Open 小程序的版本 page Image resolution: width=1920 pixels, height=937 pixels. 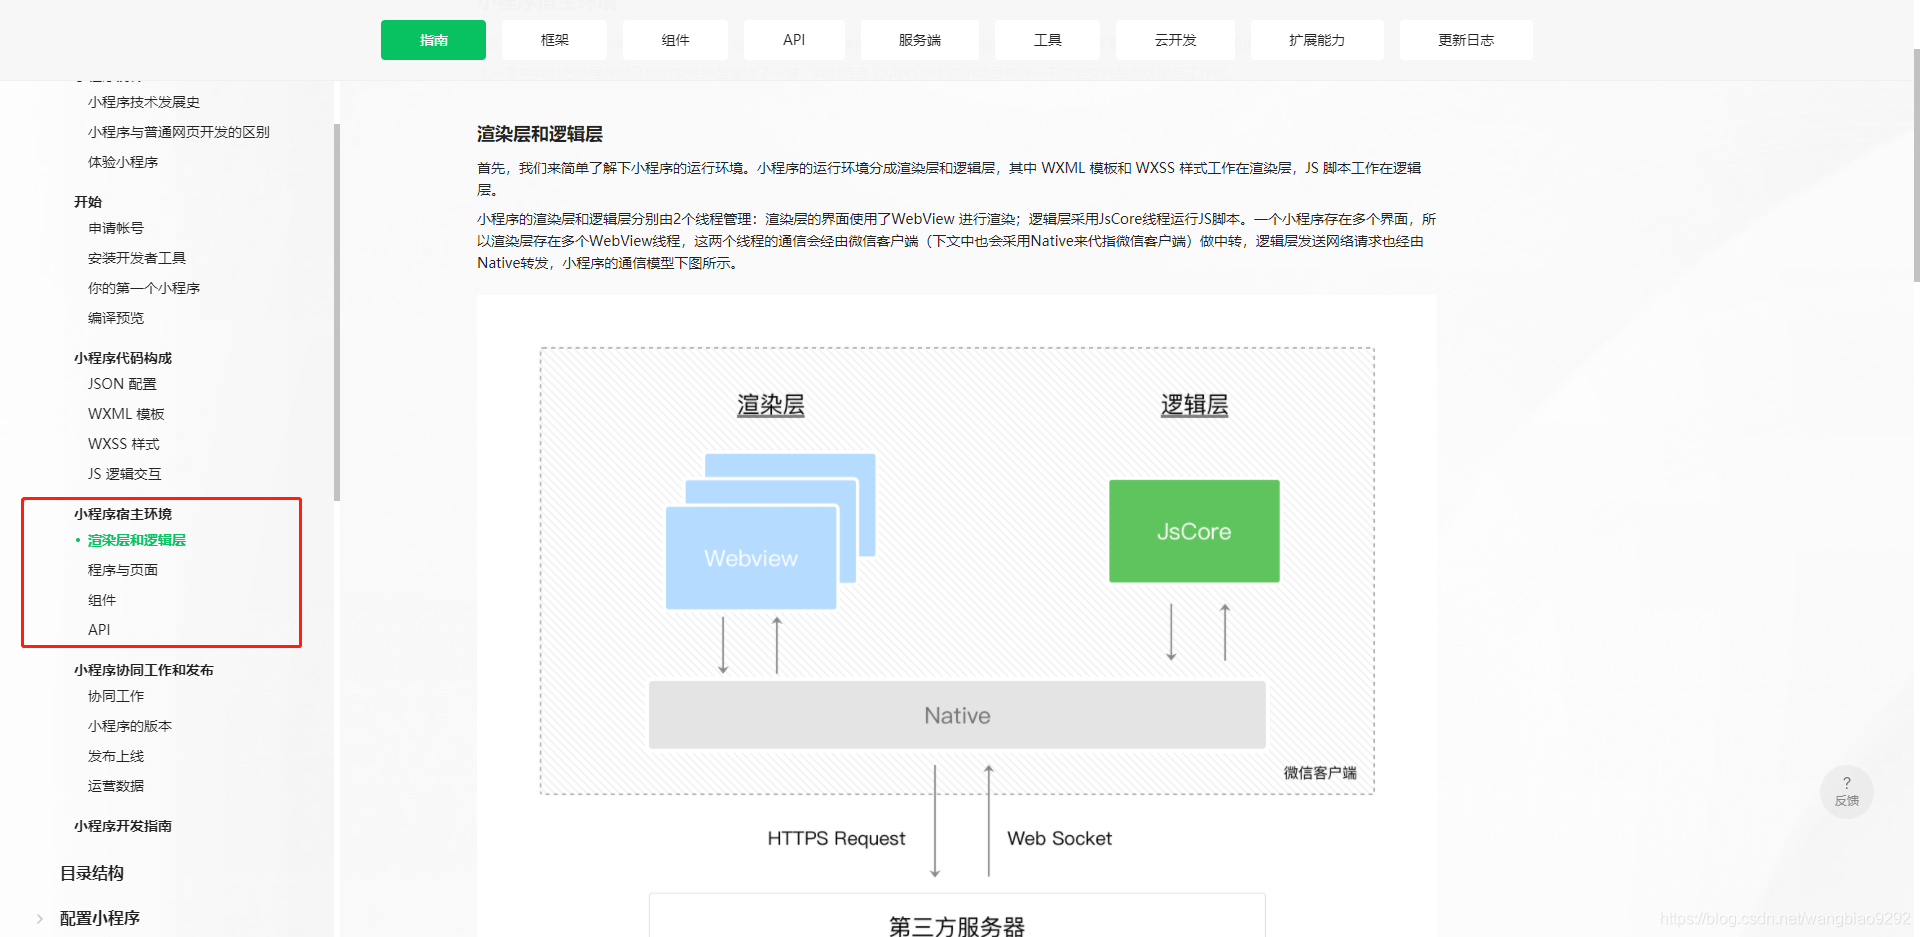click(130, 726)
